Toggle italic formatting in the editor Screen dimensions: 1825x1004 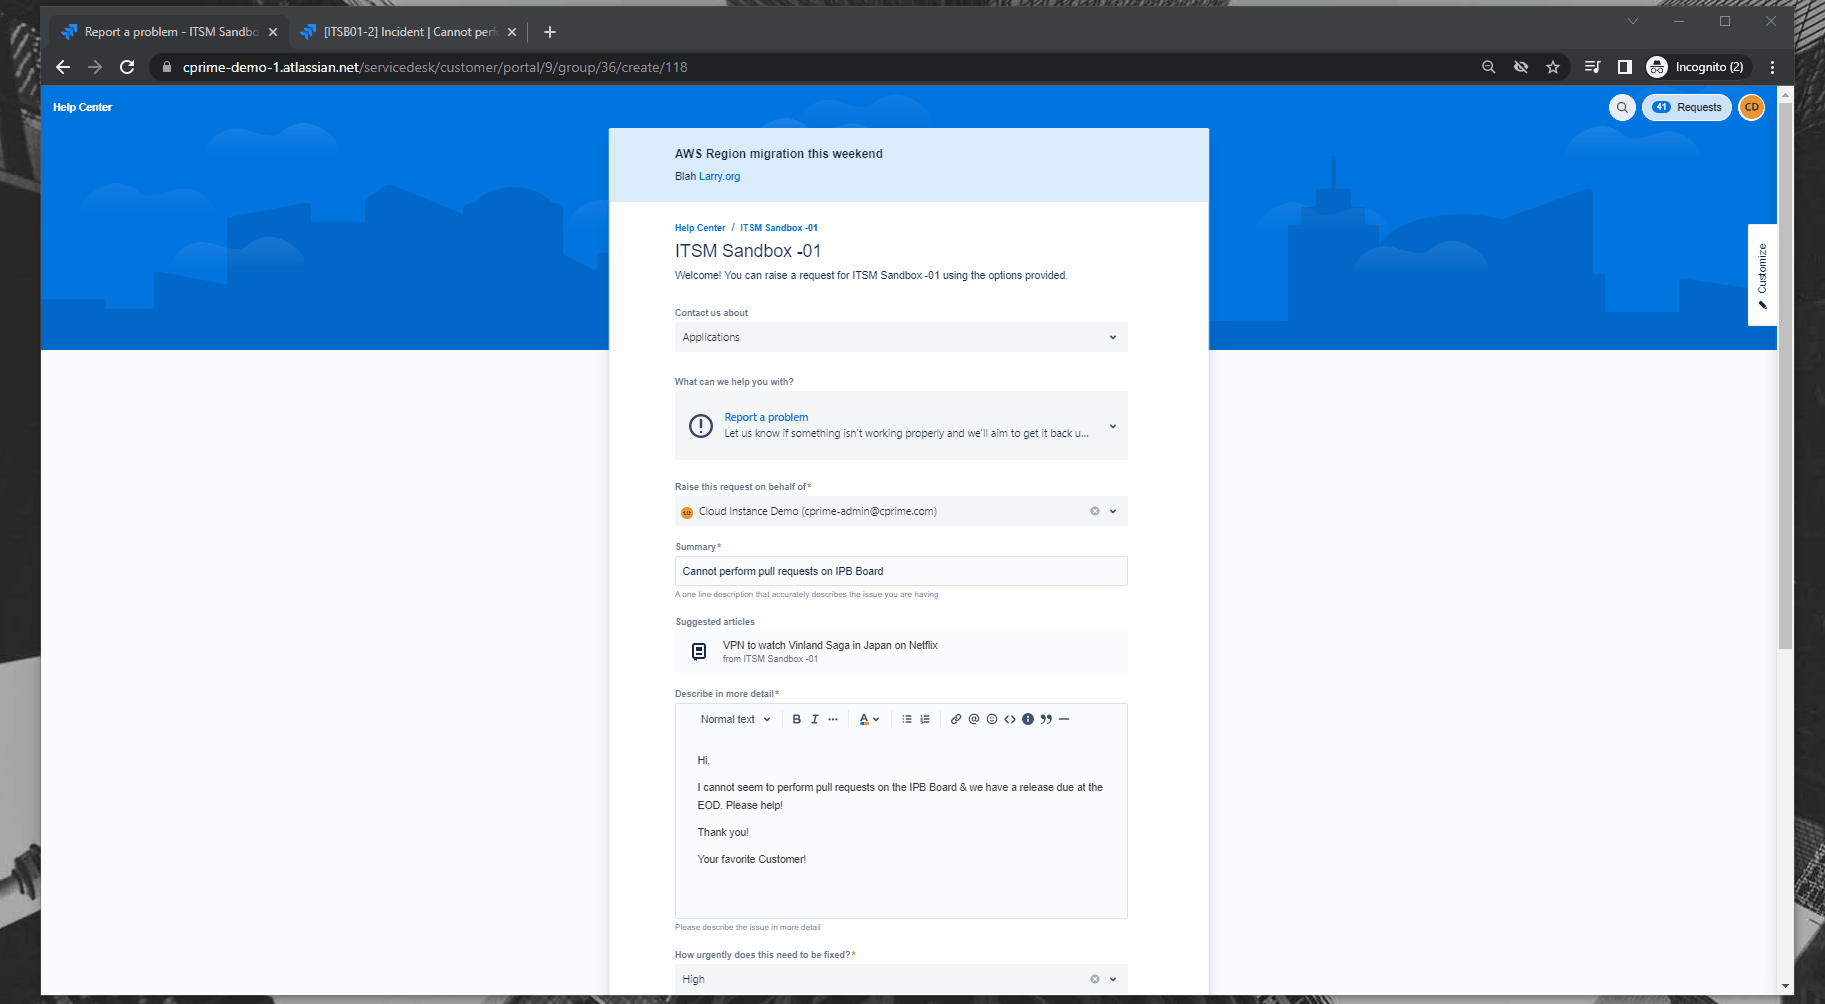(x=814, y=719)
